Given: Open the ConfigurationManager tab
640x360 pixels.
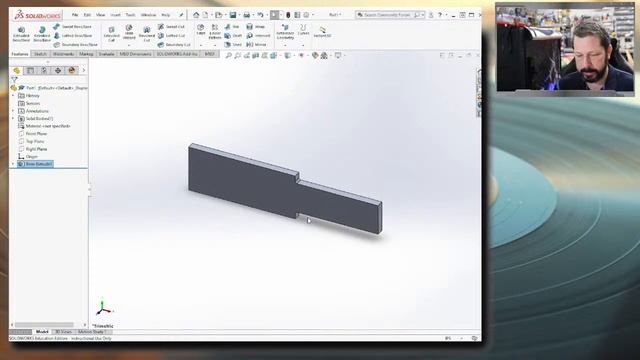Looking at the screenshot, I should tap(44, 71).
